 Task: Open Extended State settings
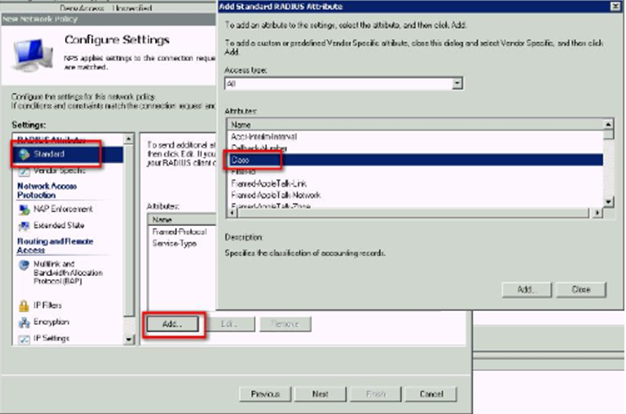click(59, 226)
